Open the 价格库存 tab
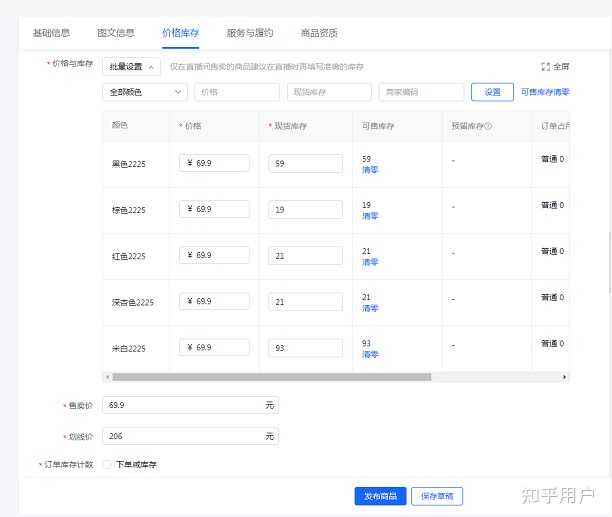The width and height of the screenshot is (612, 517). 180,33
